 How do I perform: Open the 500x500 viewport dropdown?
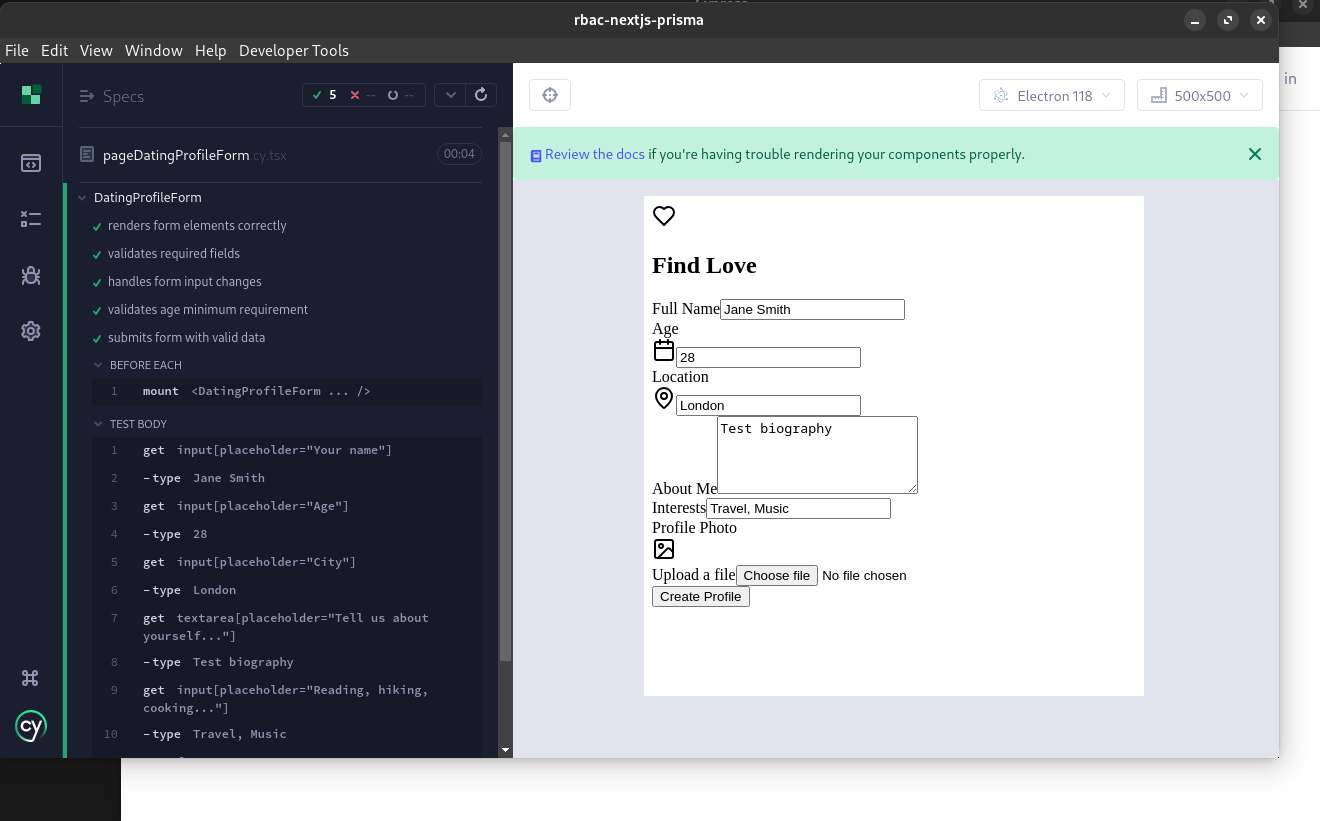(1200, 96)
